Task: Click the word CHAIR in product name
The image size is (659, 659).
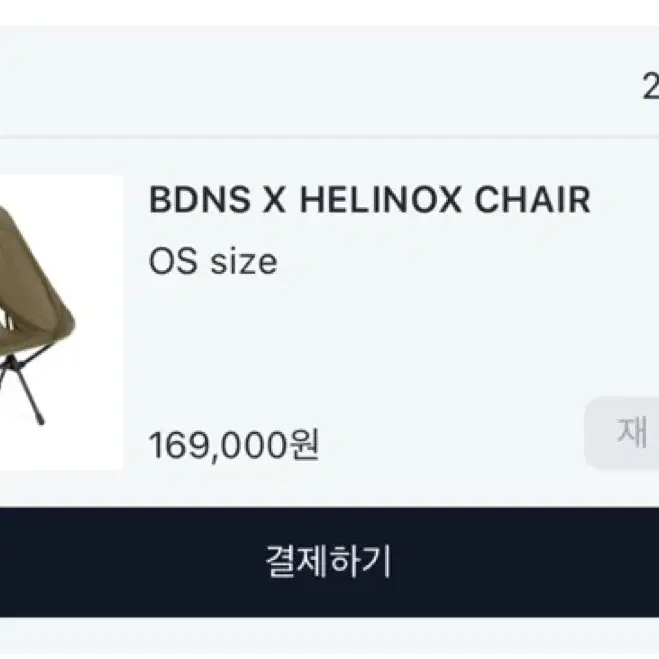Action: click(532, 200)
